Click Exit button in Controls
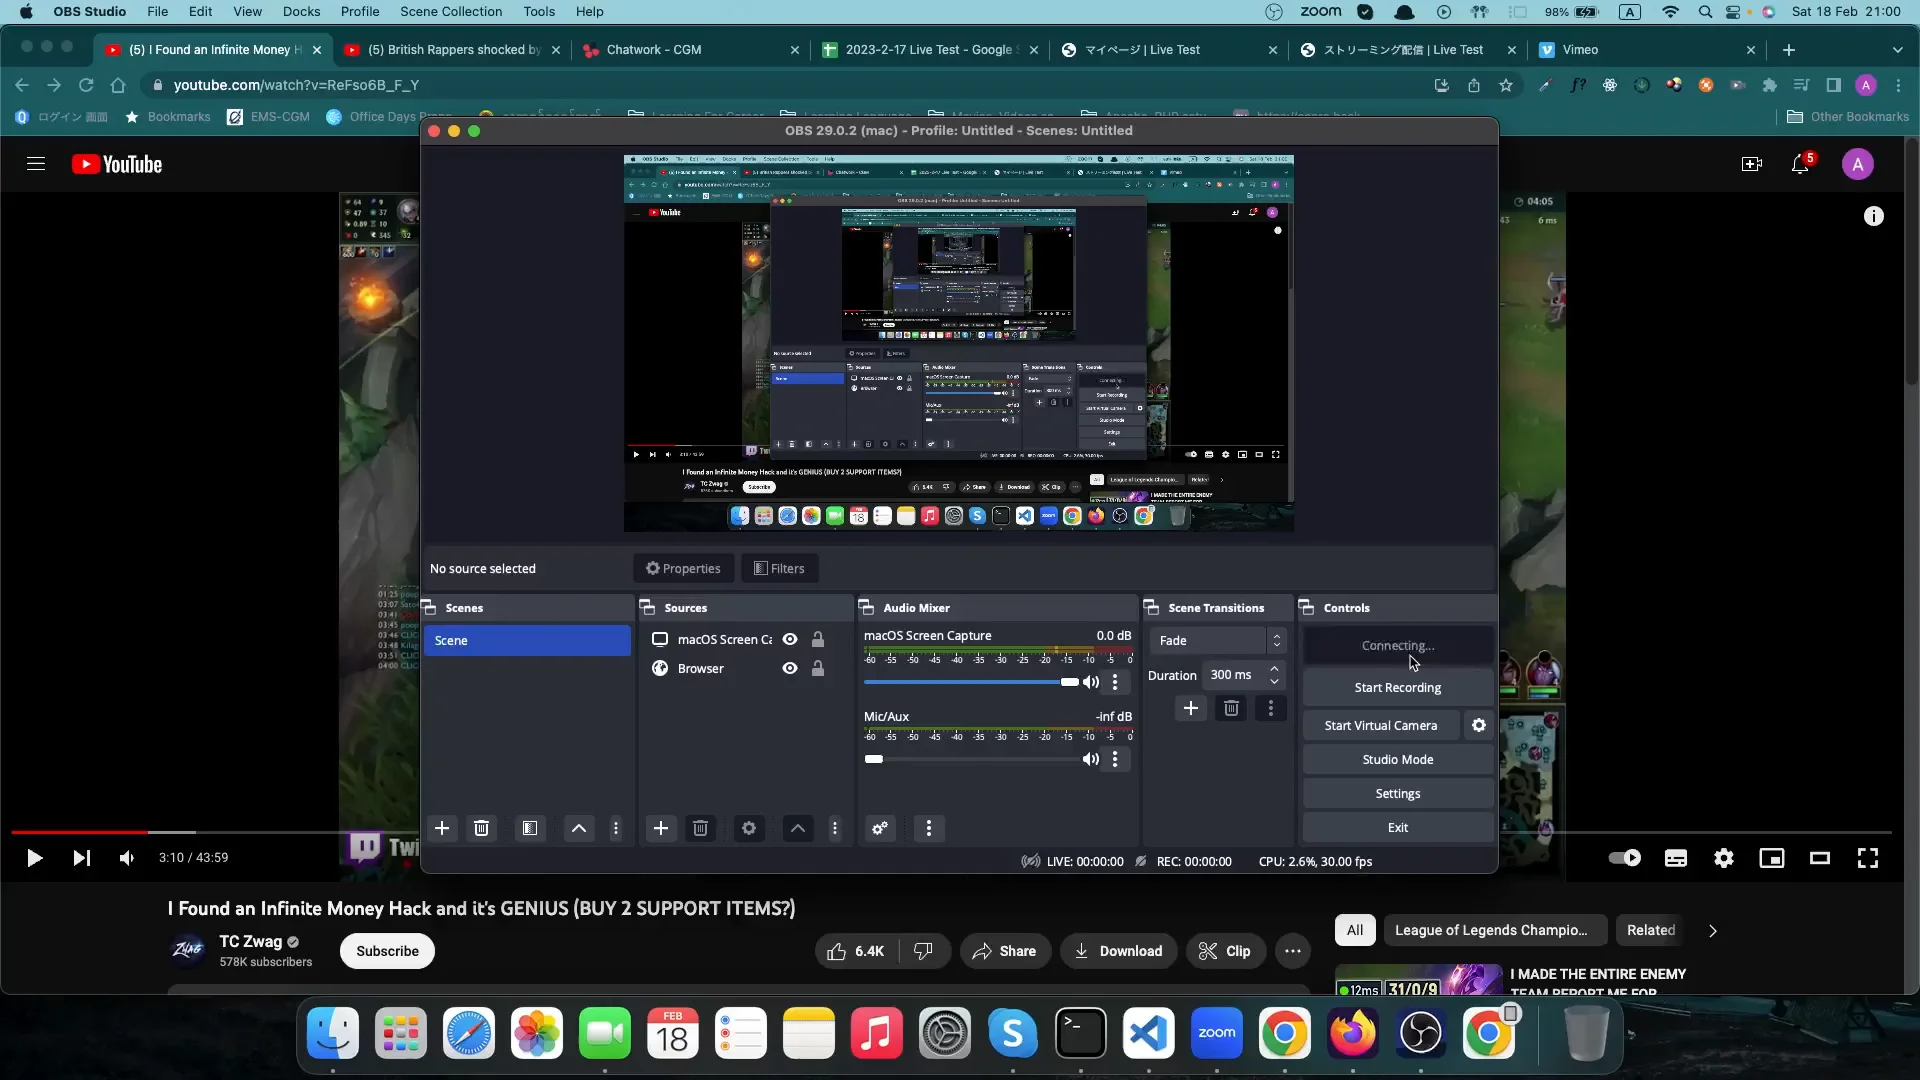The image size is (1920, 1080). [x=1398, y=828]
